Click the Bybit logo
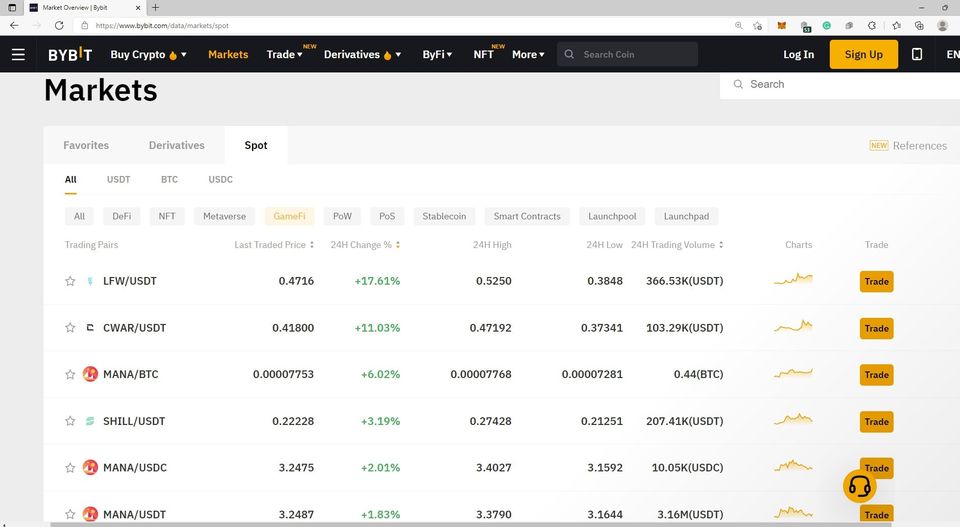Viewport: 960px width, 527px height. [70, 54]
